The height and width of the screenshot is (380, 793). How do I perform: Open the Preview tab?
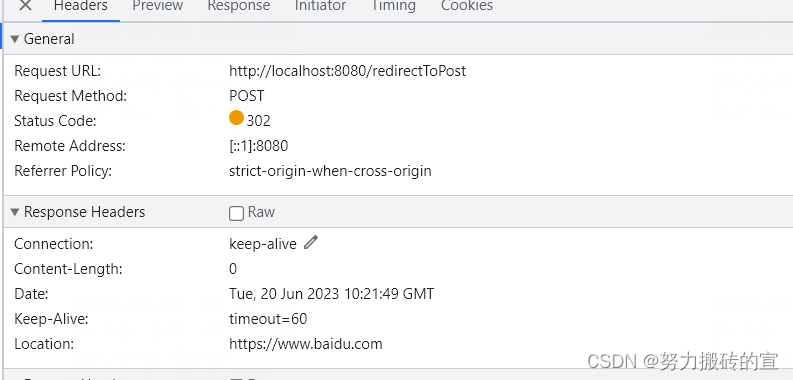tap(158, 6)
